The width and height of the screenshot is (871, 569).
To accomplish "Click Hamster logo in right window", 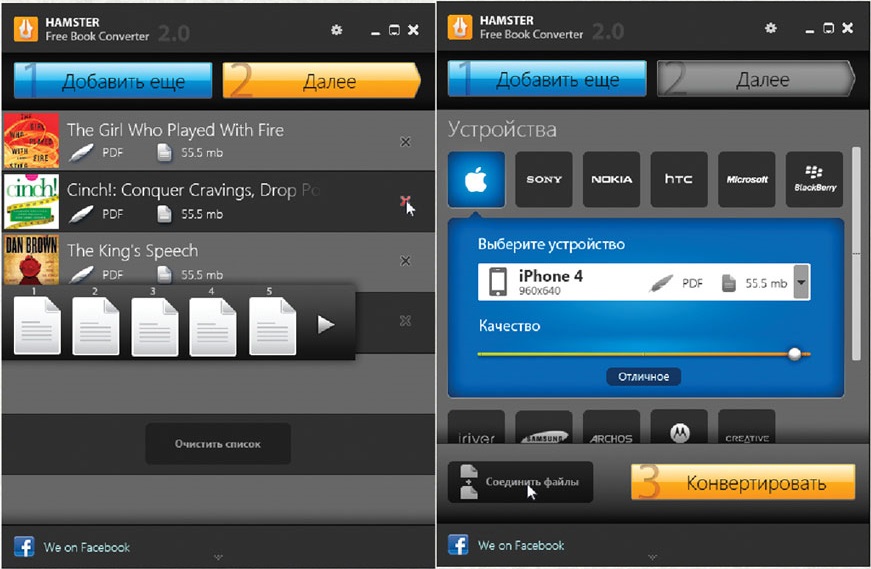I will 459,27.
